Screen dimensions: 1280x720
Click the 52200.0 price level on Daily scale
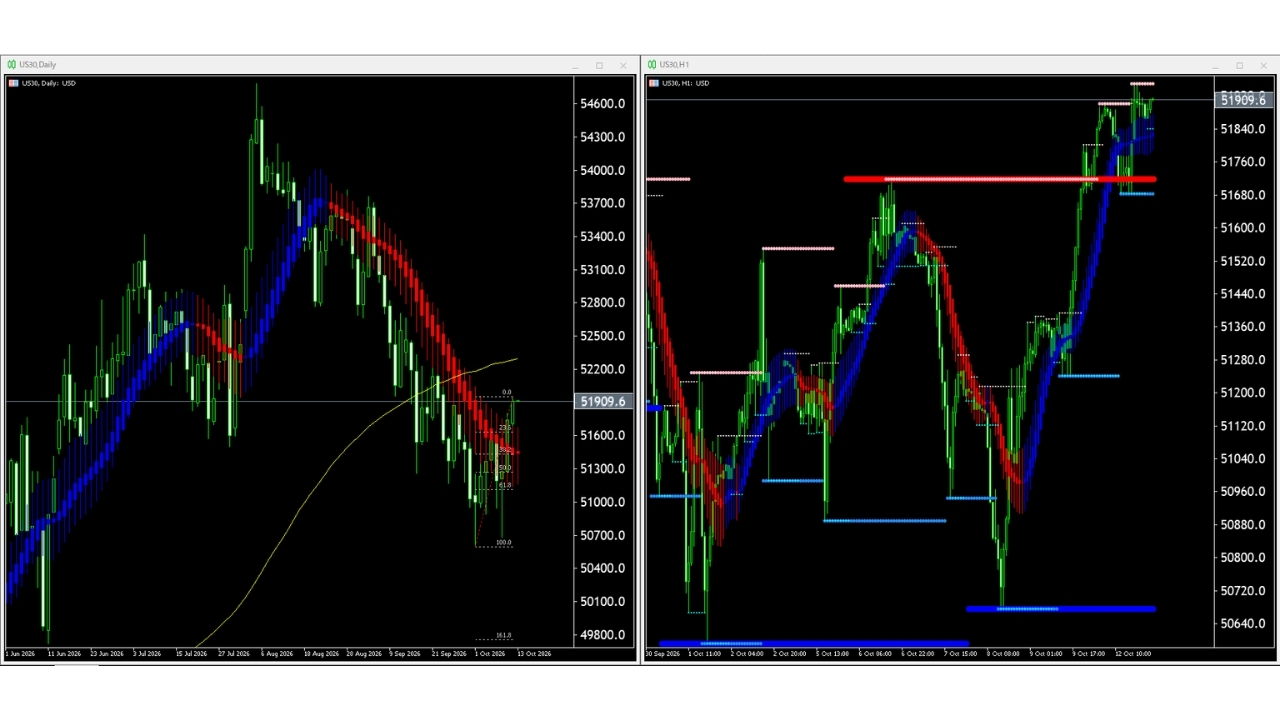point(603,369)
